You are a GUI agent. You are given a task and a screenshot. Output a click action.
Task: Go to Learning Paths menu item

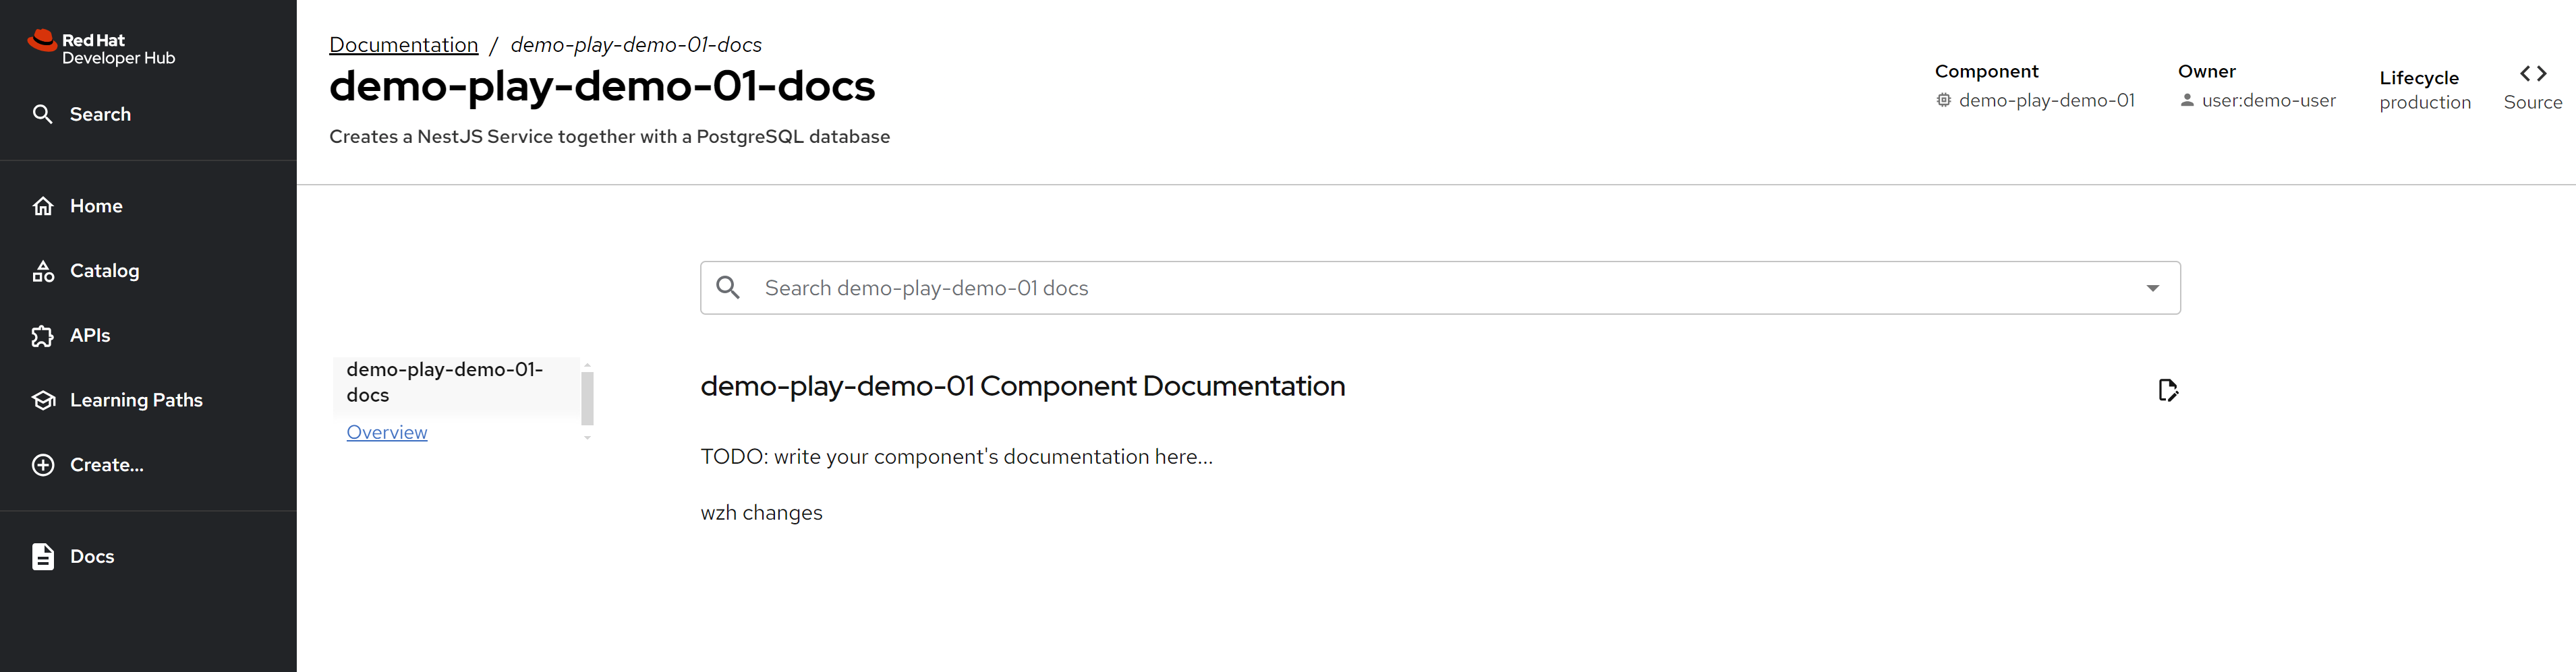[x=136, y=400]
